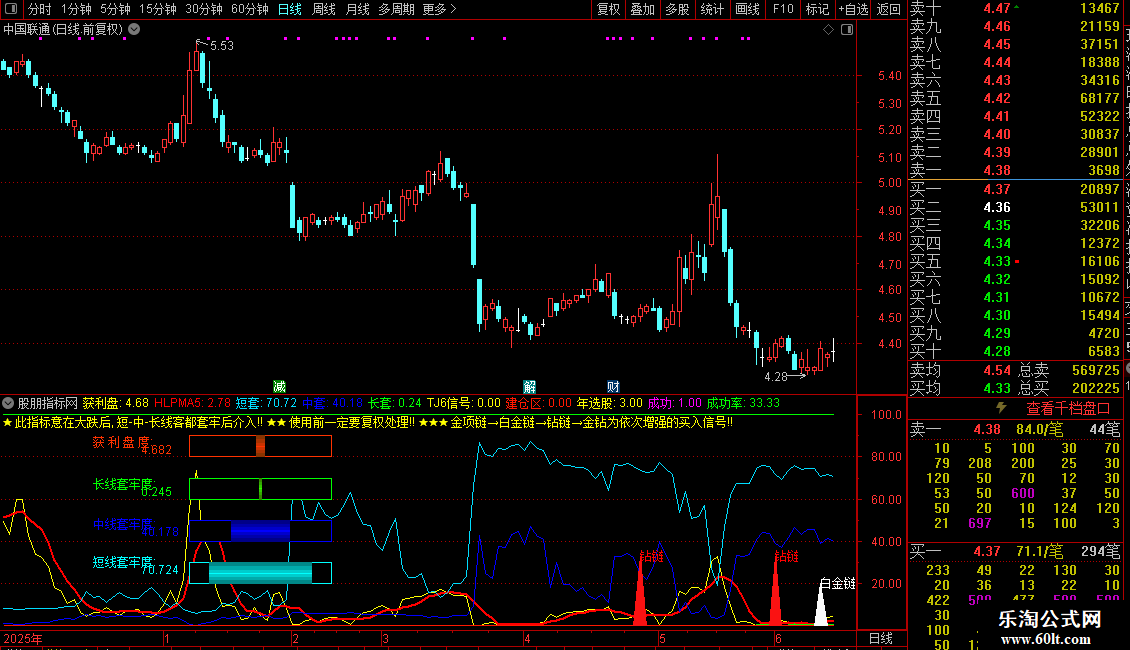Click the 日线 label at axis end
This screenshot has width=1130, height=650.
click(x=881, y=638)
